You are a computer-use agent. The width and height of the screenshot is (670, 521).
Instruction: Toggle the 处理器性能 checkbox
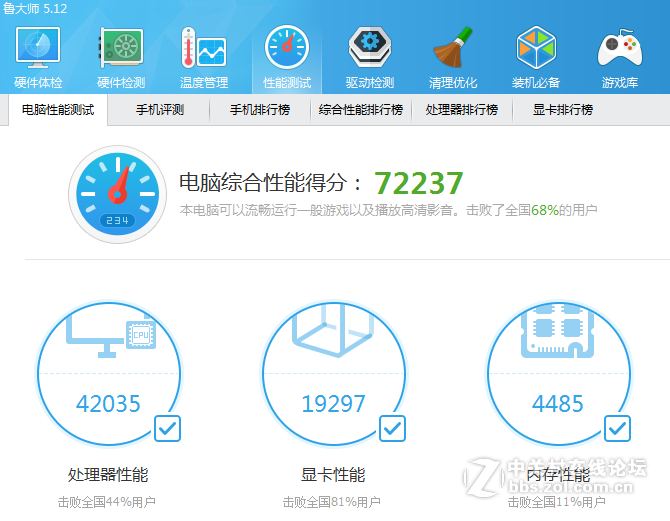pos(168,428)
